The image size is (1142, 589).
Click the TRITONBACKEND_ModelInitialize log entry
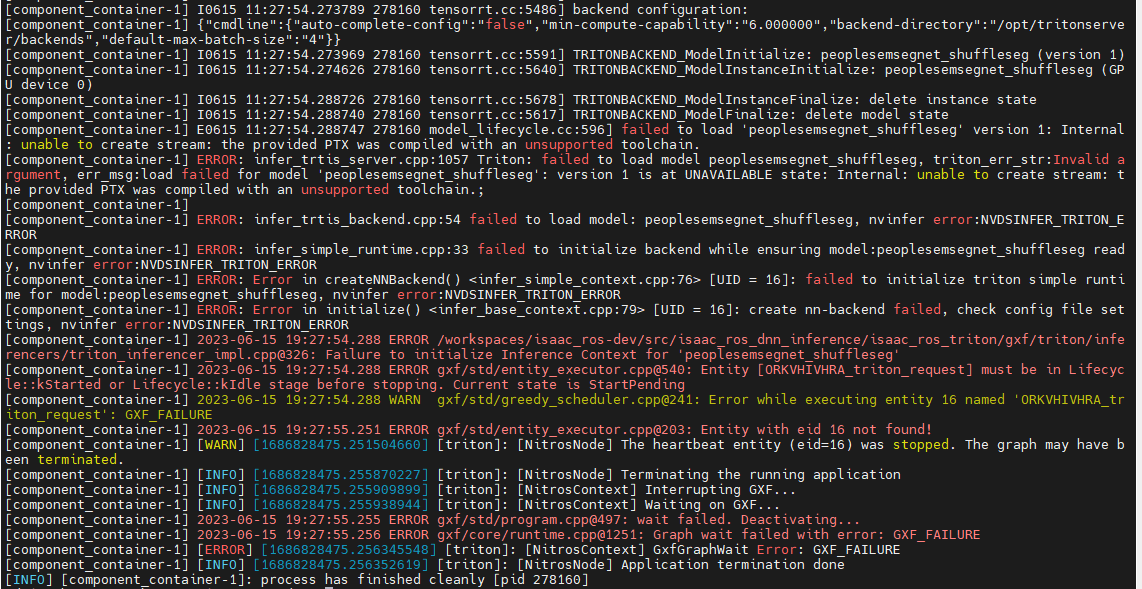[x=700, y=55]
